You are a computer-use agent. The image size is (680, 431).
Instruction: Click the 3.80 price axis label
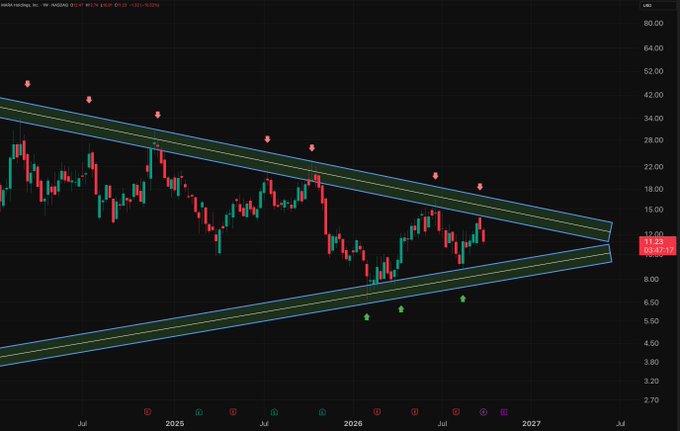(651, 362)
